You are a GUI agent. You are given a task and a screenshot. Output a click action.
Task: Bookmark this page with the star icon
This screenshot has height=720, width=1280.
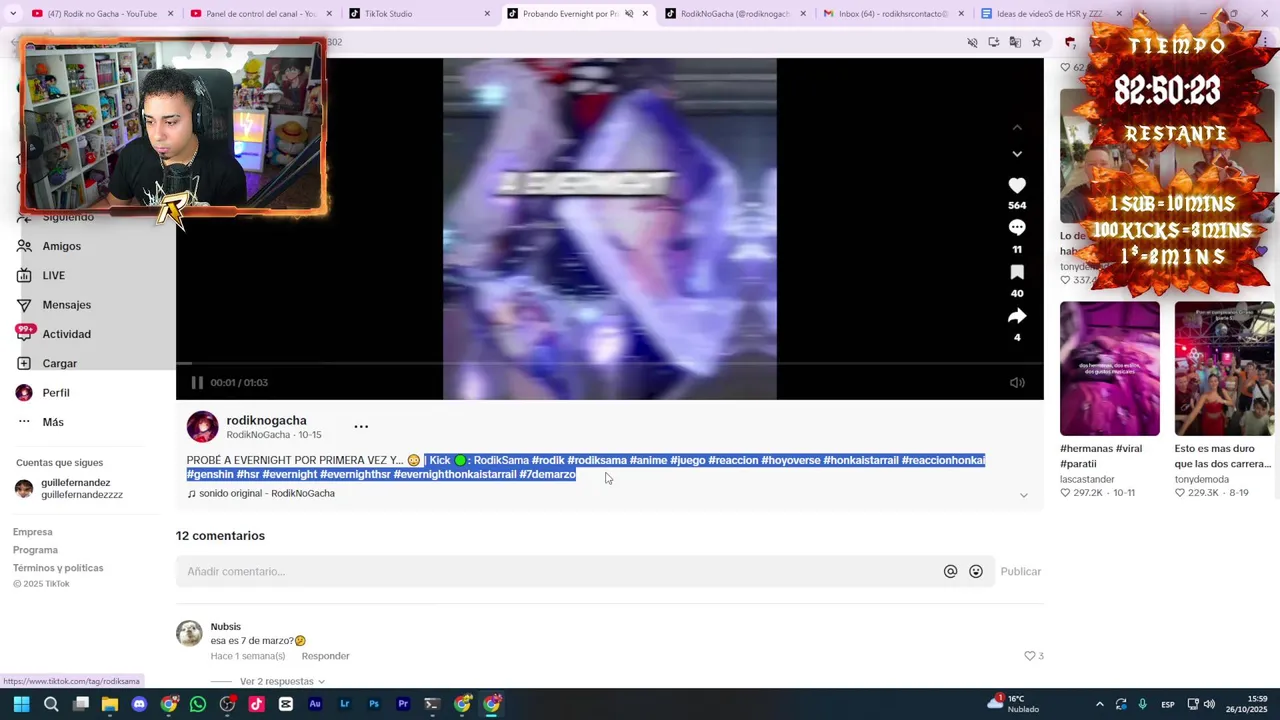point(1037,42)
